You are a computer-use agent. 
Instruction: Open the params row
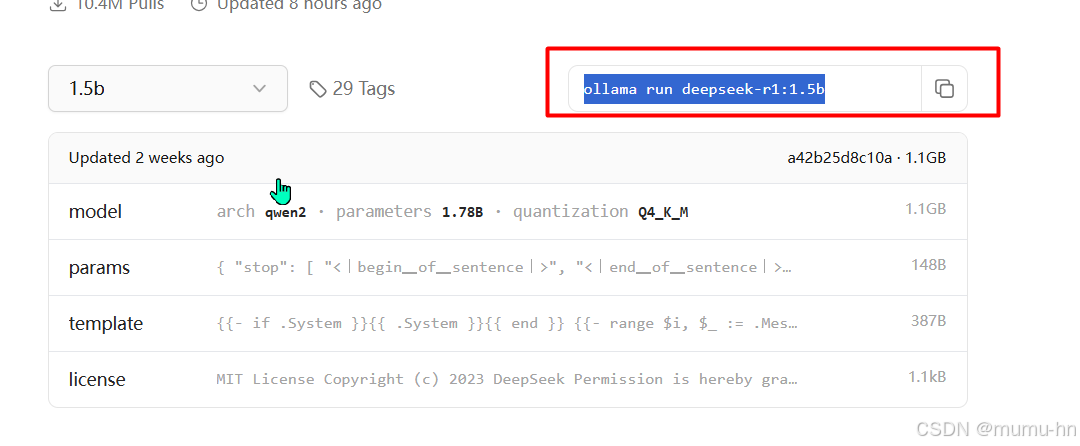click(x=508, y=268)
